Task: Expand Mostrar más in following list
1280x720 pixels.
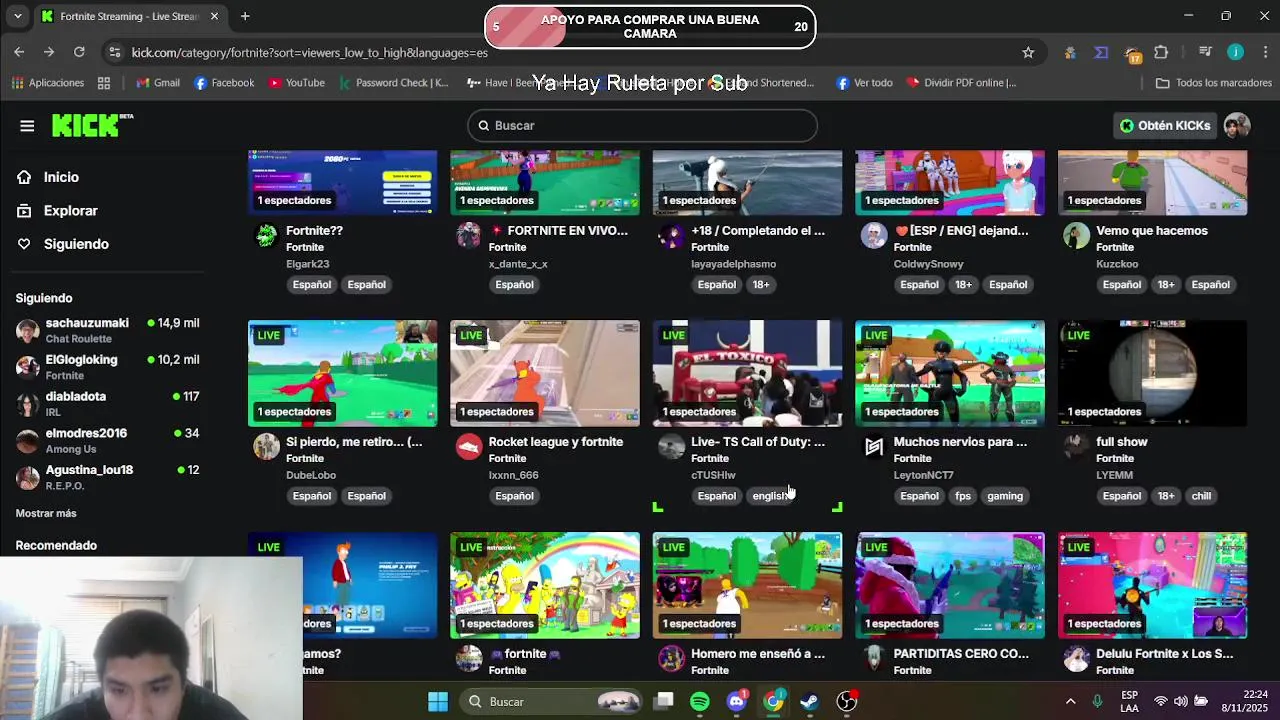Action: [46, 513]
